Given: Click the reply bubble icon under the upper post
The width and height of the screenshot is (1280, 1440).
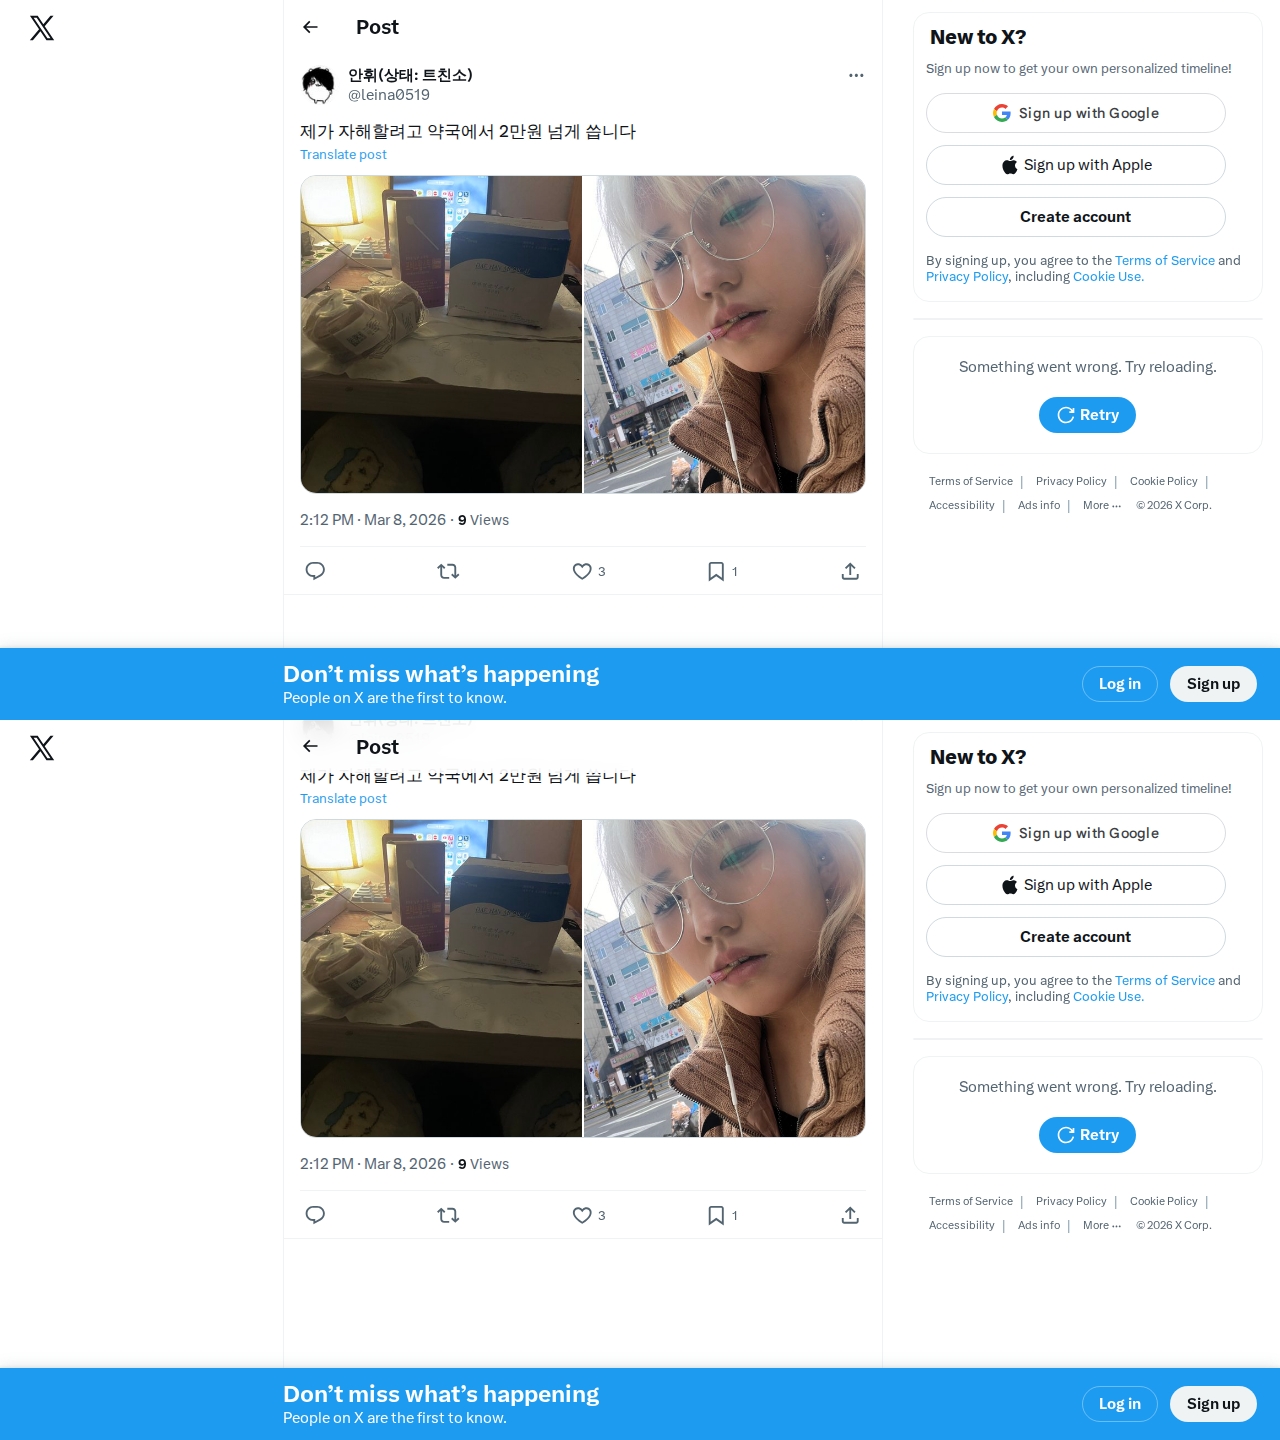Looking at the screenshot, I should coord(315,571).
